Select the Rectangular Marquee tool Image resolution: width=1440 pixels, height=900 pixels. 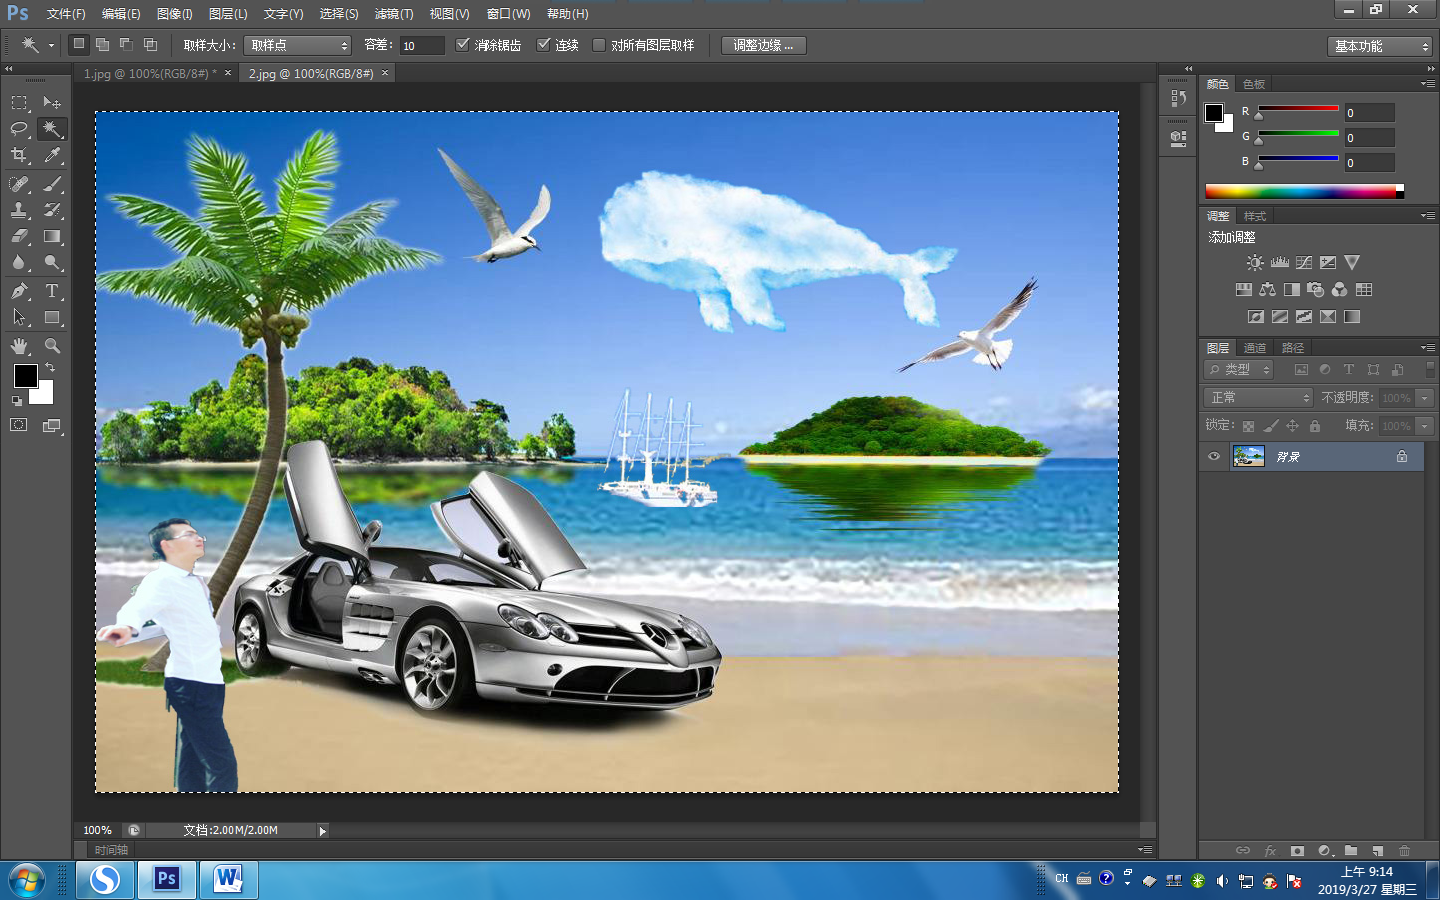point(19,102)
